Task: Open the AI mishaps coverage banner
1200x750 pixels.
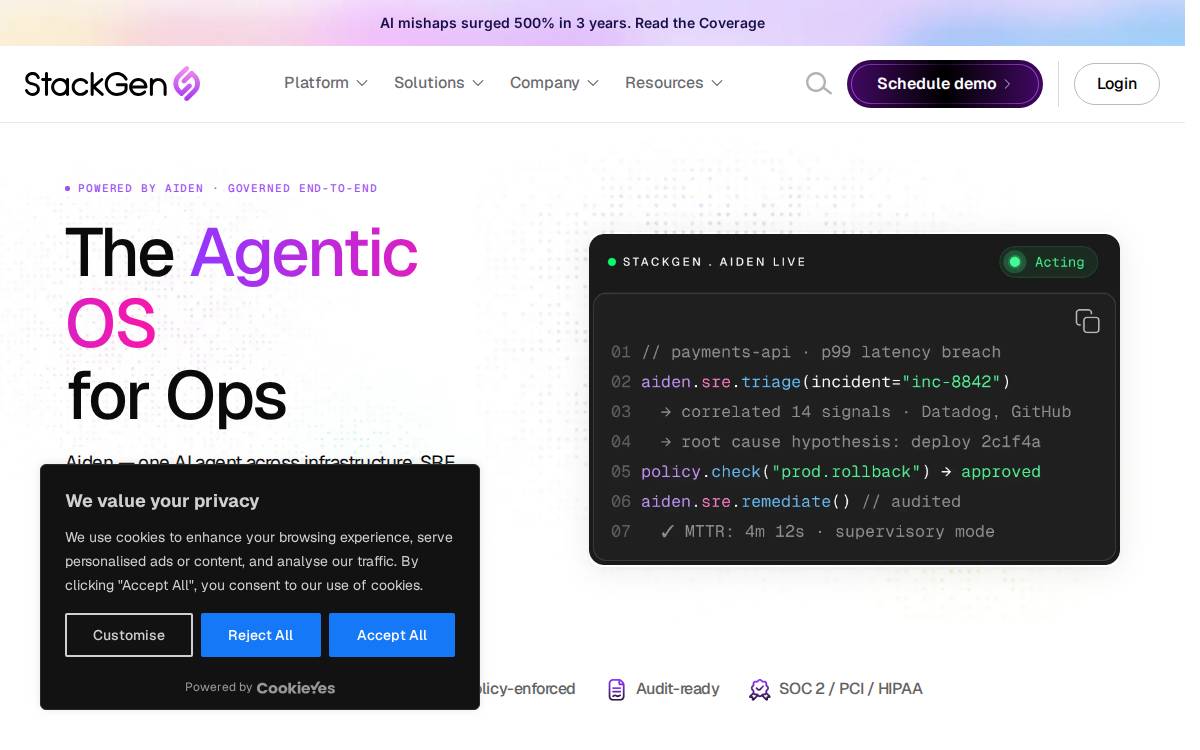Action: coord(572,23)
